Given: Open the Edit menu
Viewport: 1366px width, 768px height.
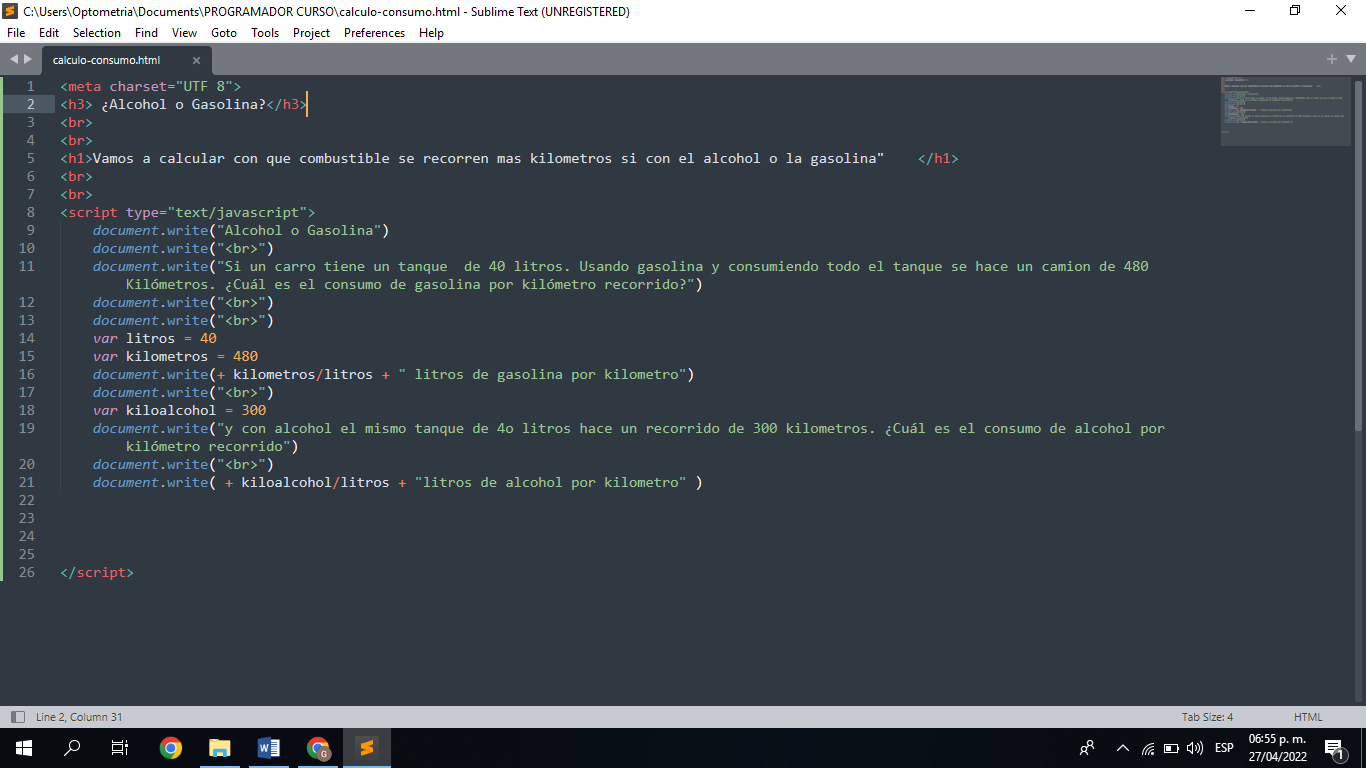Looking at the screenshot, I should pos(49,33).
